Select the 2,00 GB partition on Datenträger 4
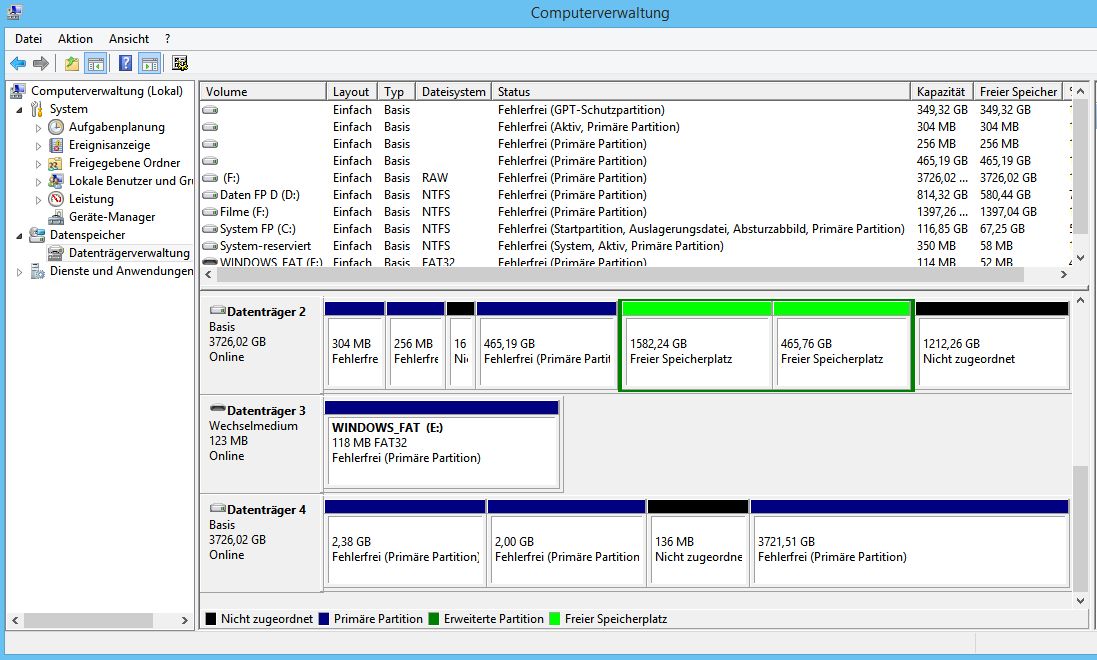 click(x=567, y=544)
